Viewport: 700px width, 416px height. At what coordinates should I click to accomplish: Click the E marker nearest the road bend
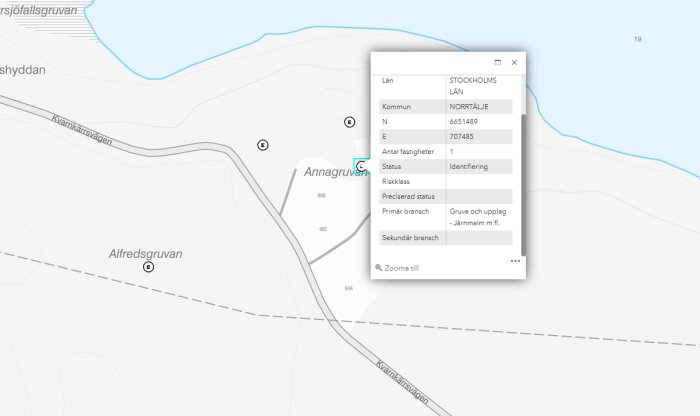tap(263, 145)
